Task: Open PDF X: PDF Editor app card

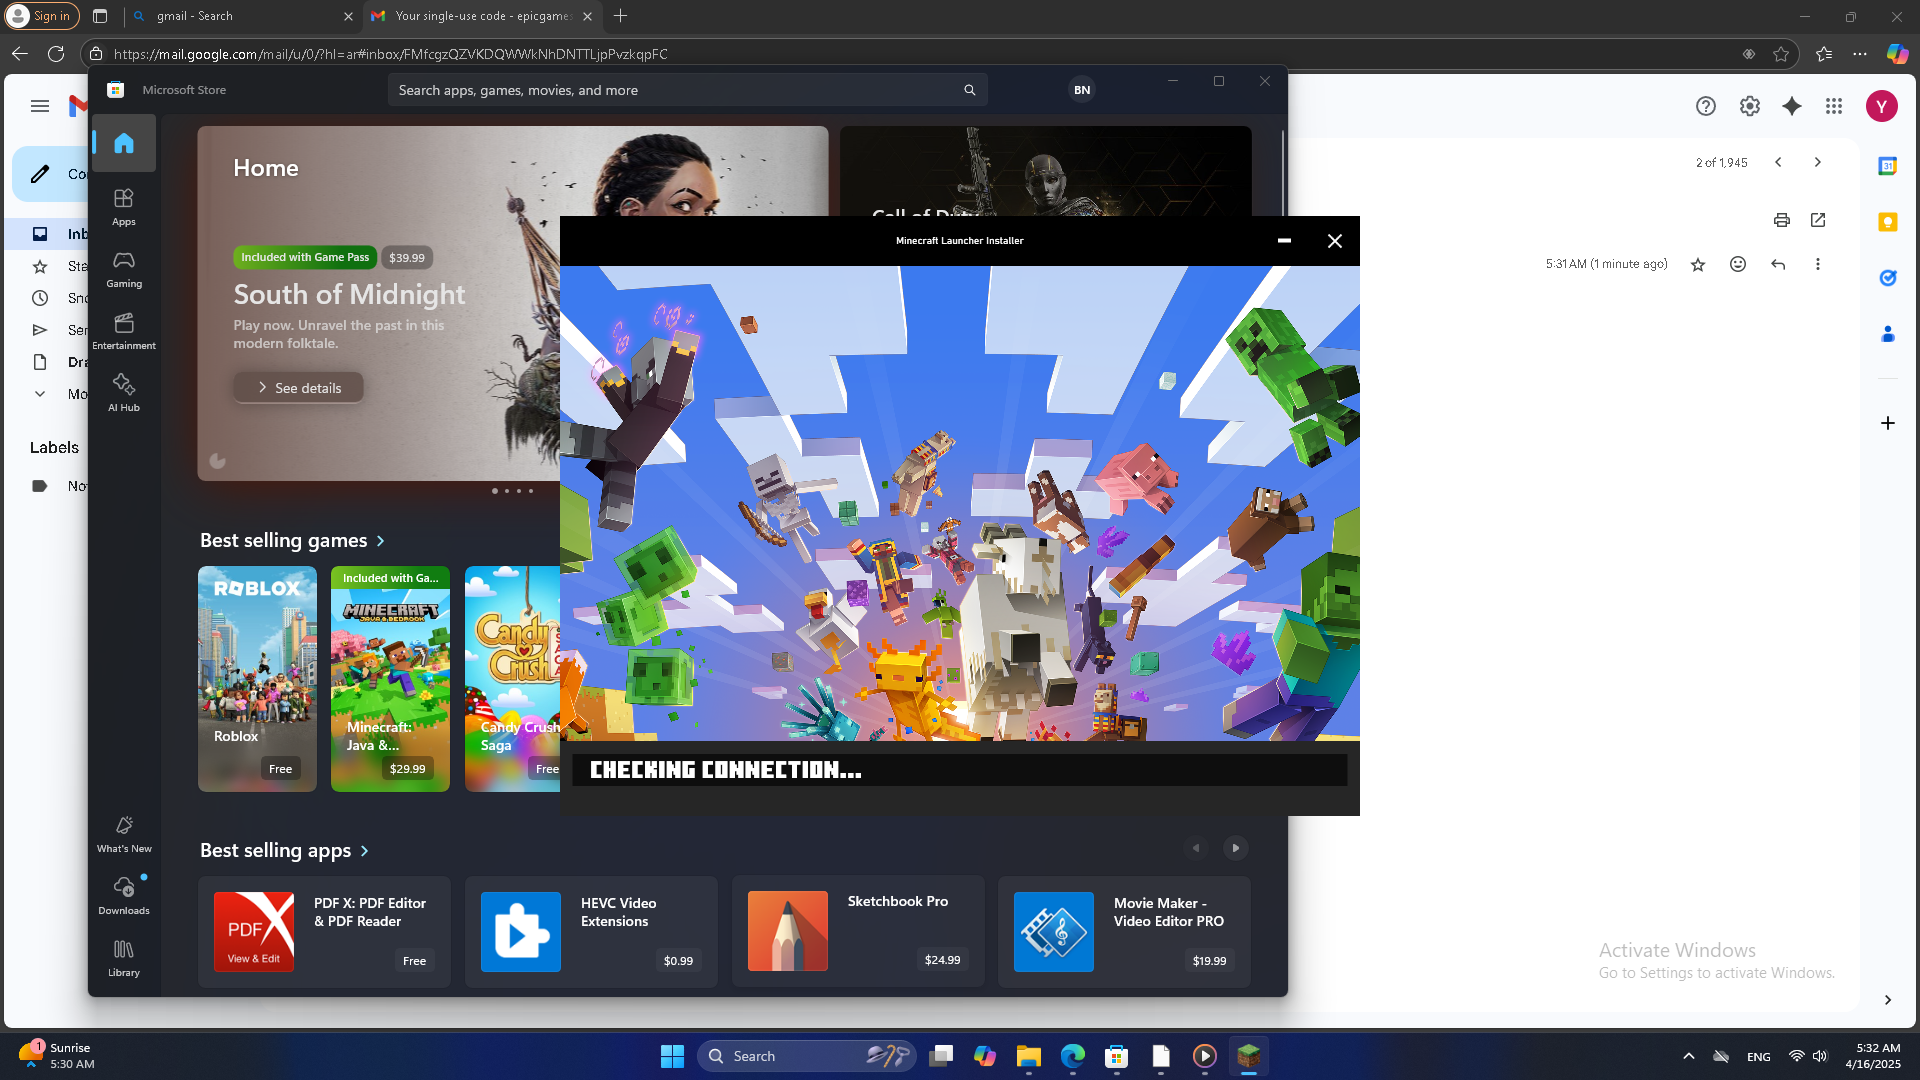Action: coord(324,932)
